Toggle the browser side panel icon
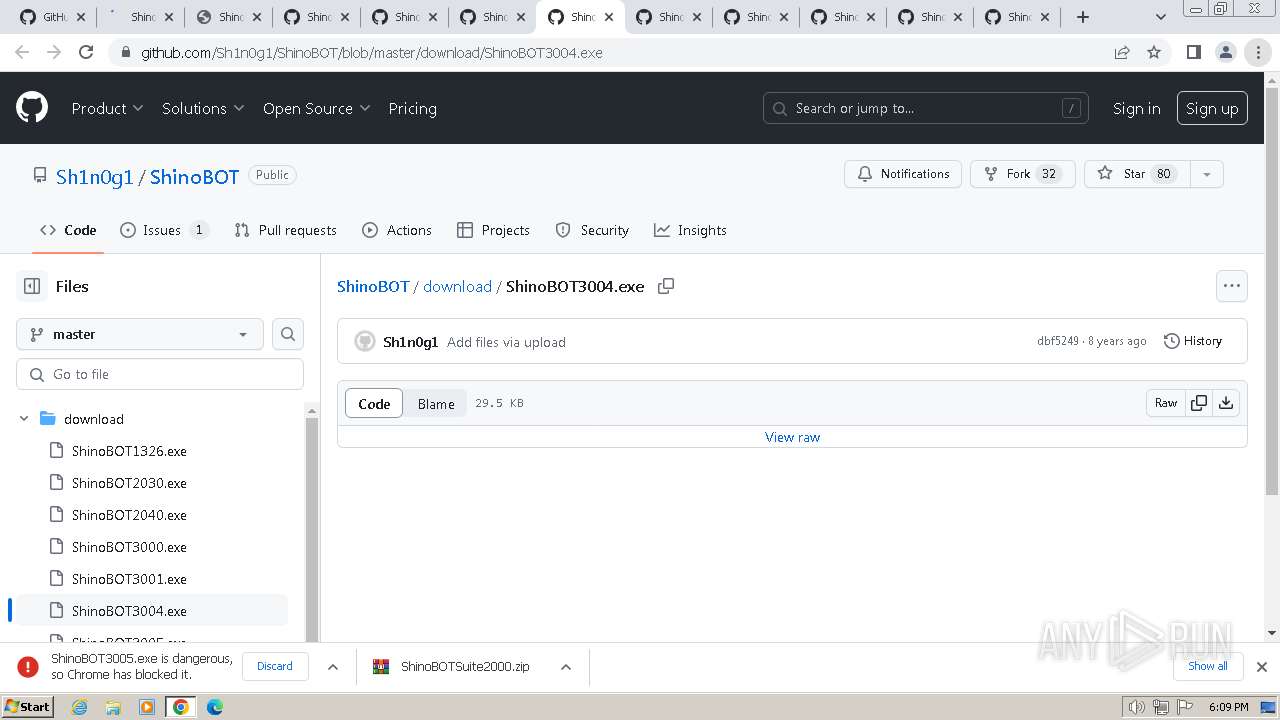Image resolution: width=1280 pixels, height=720 pixels. [x=1193, y=53]
